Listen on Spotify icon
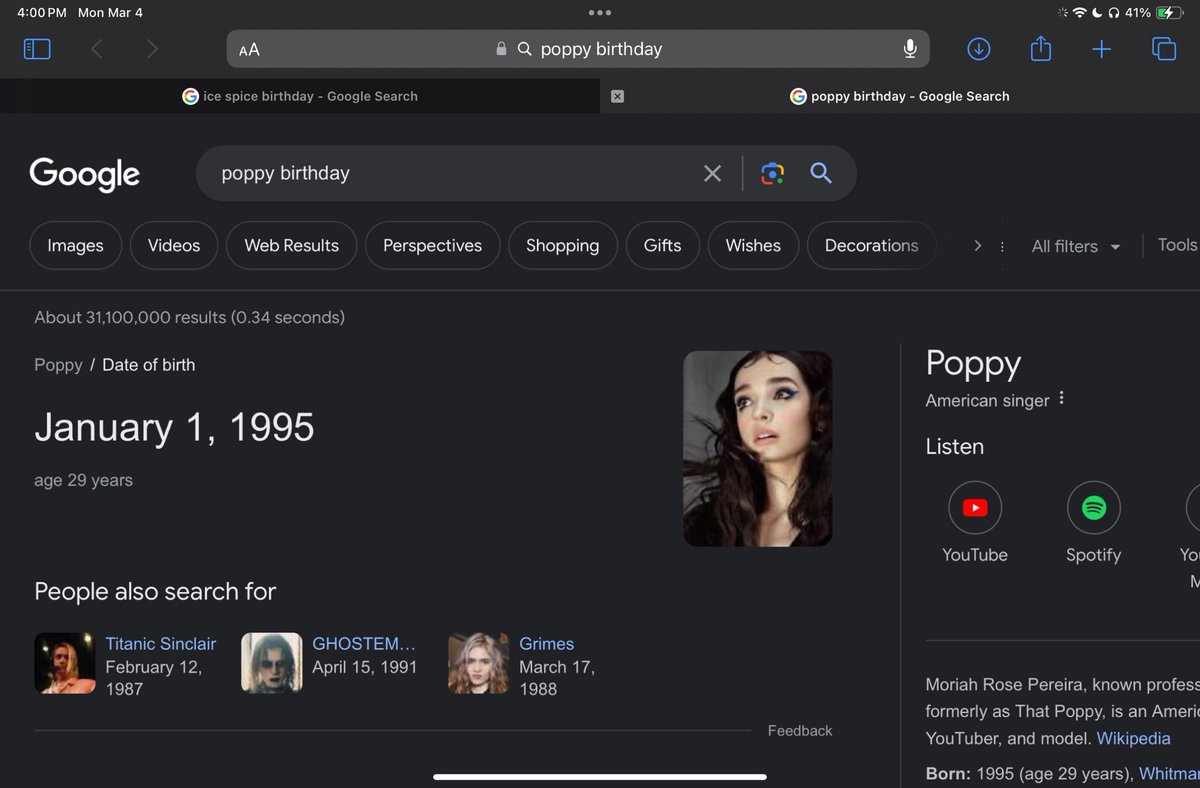 pyautogui.click(x=1094, y=508)
